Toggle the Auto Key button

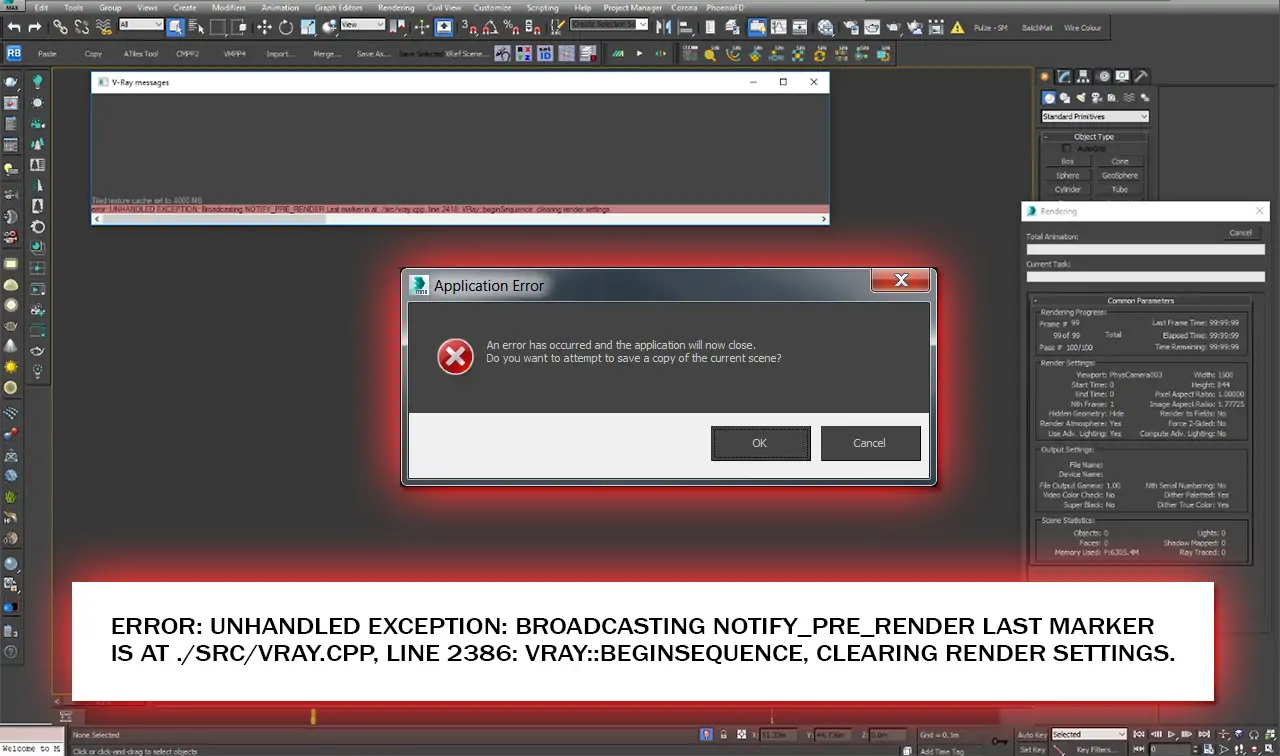1031,734
